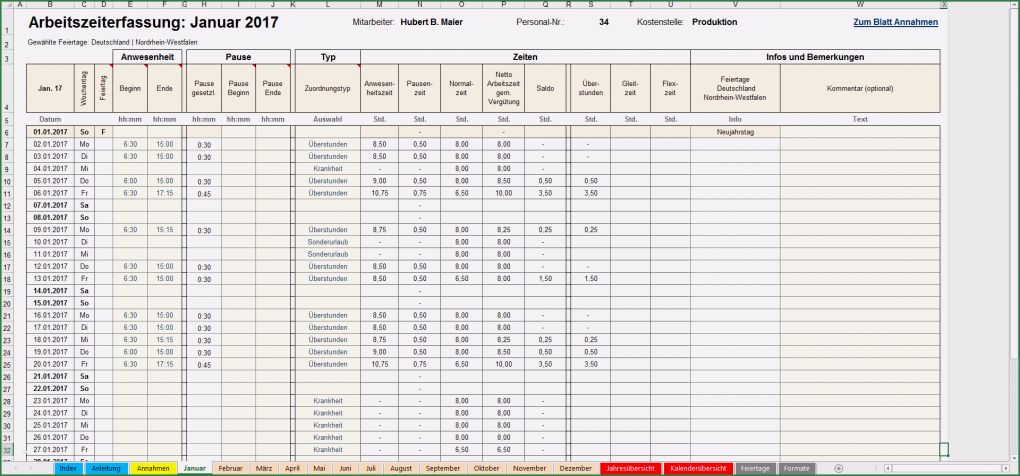Select column header B
This screenshot has width=1020, height=476.
(50, 4)
